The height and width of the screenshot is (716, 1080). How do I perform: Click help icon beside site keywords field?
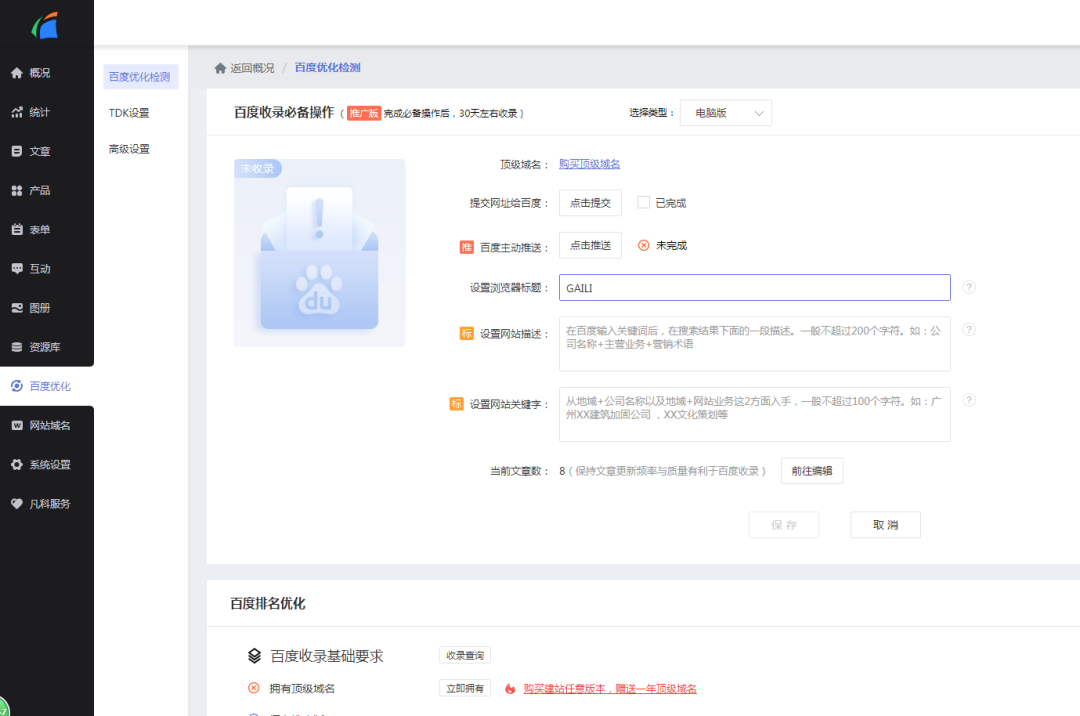[969, 400]
